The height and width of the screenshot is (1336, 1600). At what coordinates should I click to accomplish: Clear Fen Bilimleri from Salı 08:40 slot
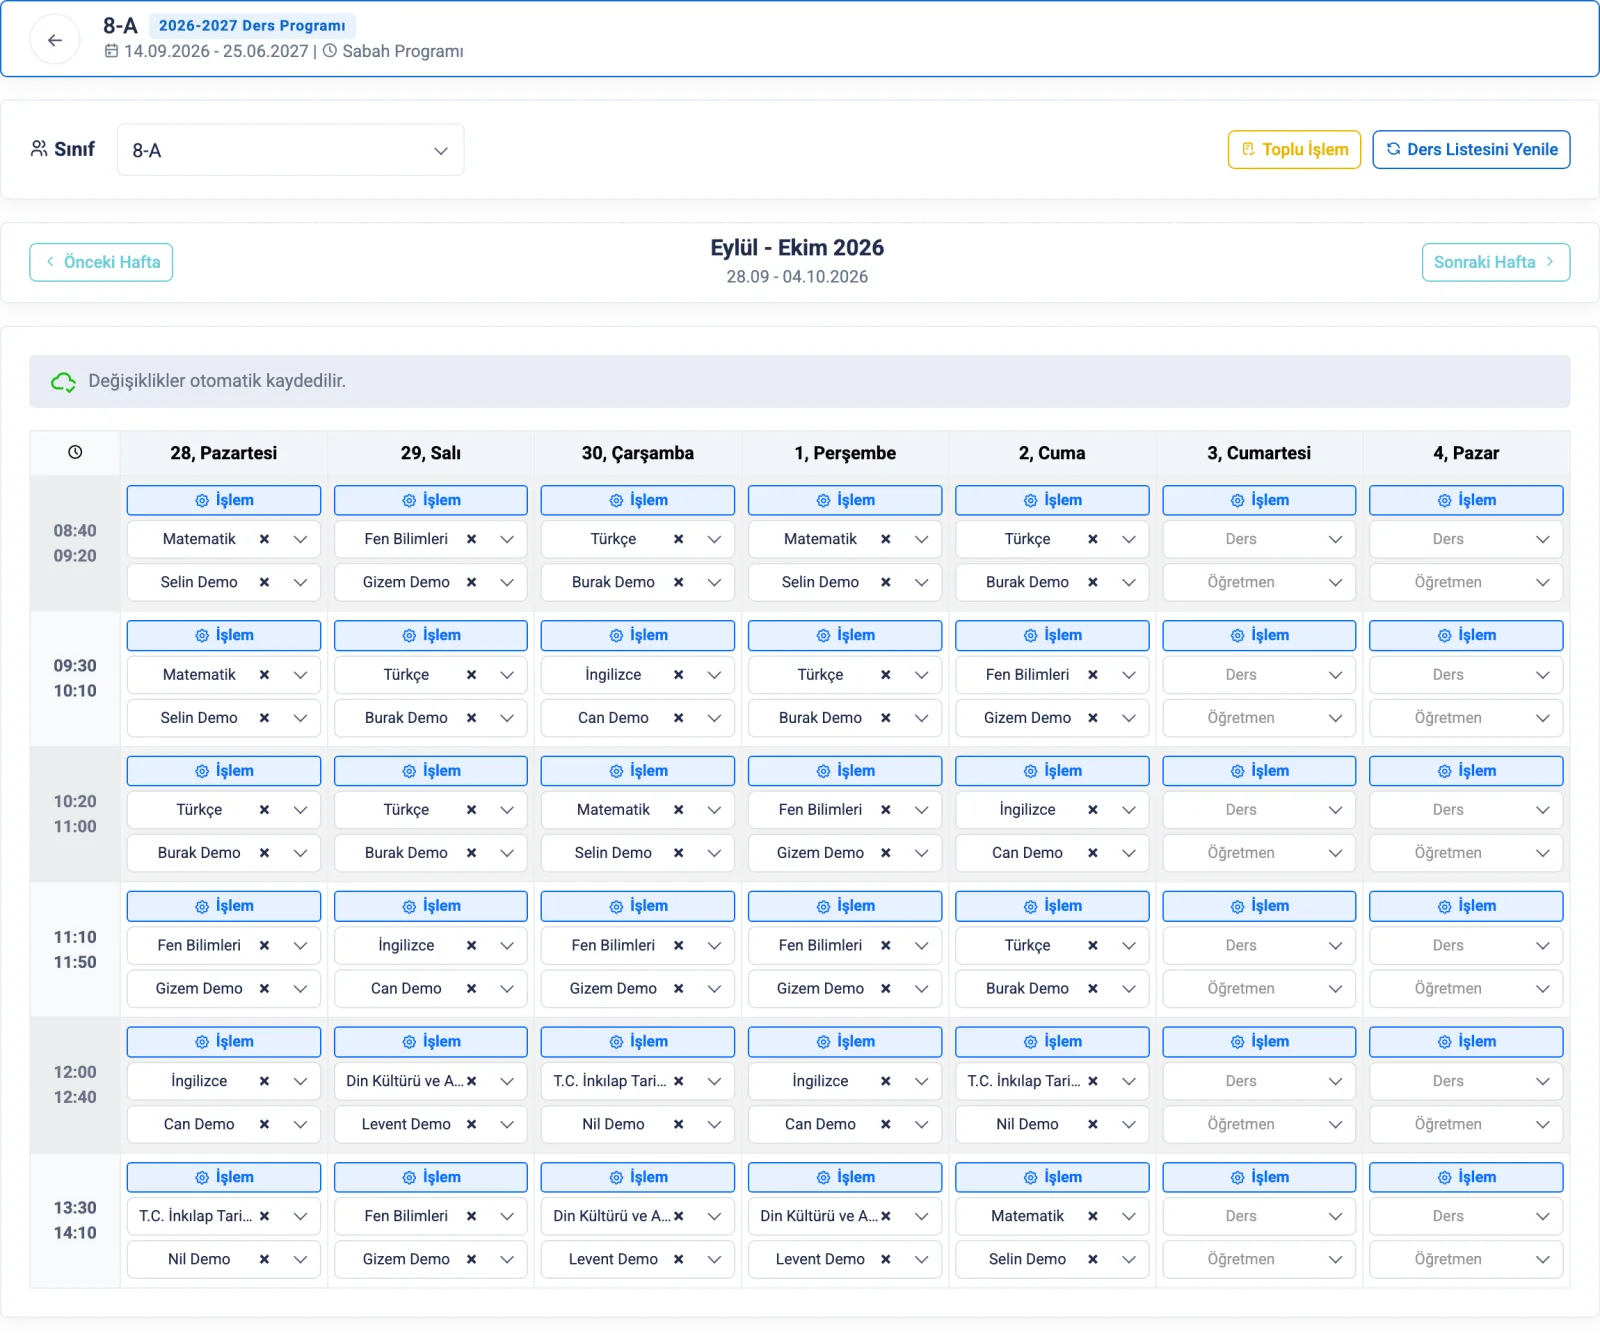471,539
